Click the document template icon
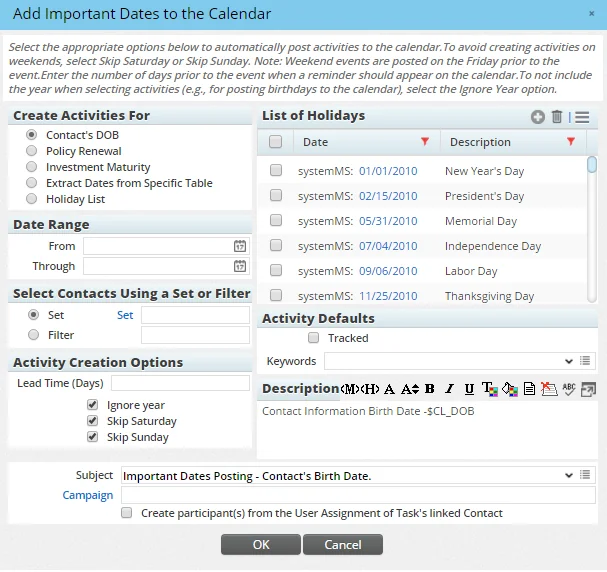Screen dimensions: 607x572 (529, 389)
